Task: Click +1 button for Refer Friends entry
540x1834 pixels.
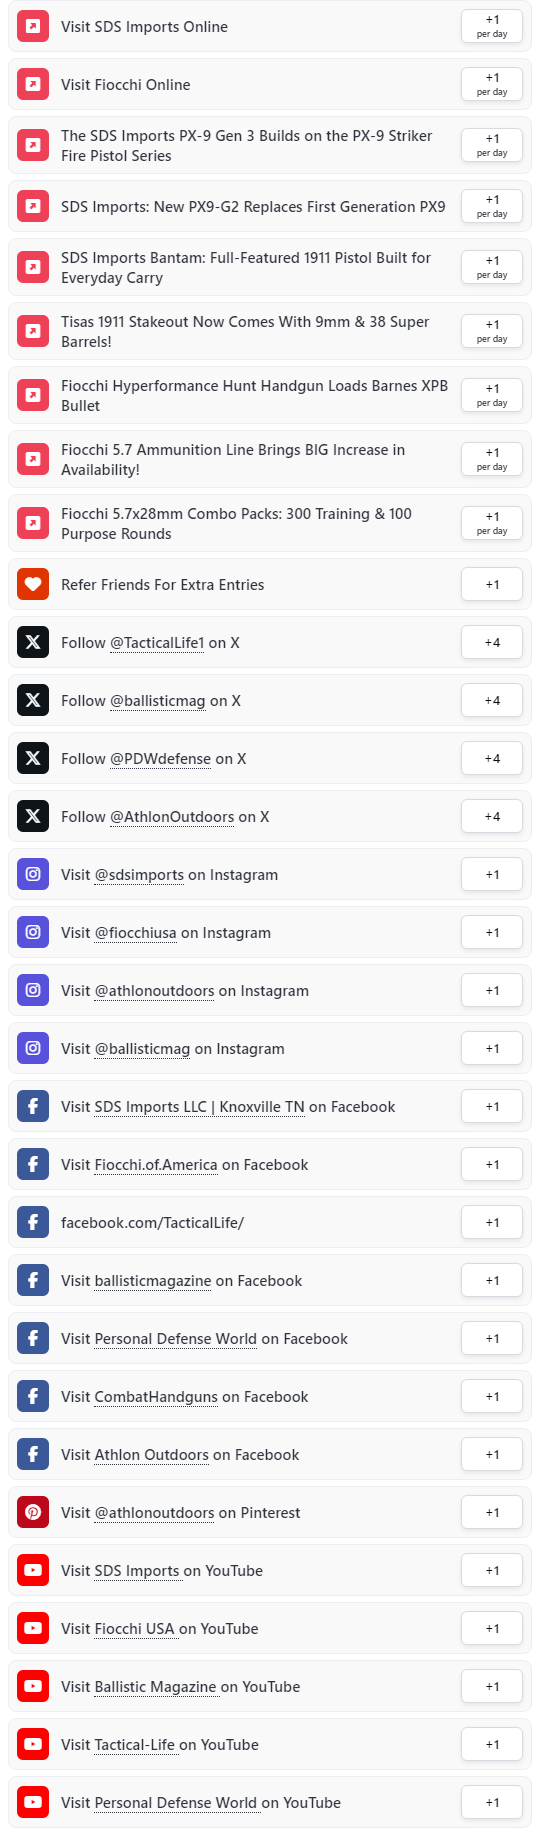Action: (x=492, y=585)
